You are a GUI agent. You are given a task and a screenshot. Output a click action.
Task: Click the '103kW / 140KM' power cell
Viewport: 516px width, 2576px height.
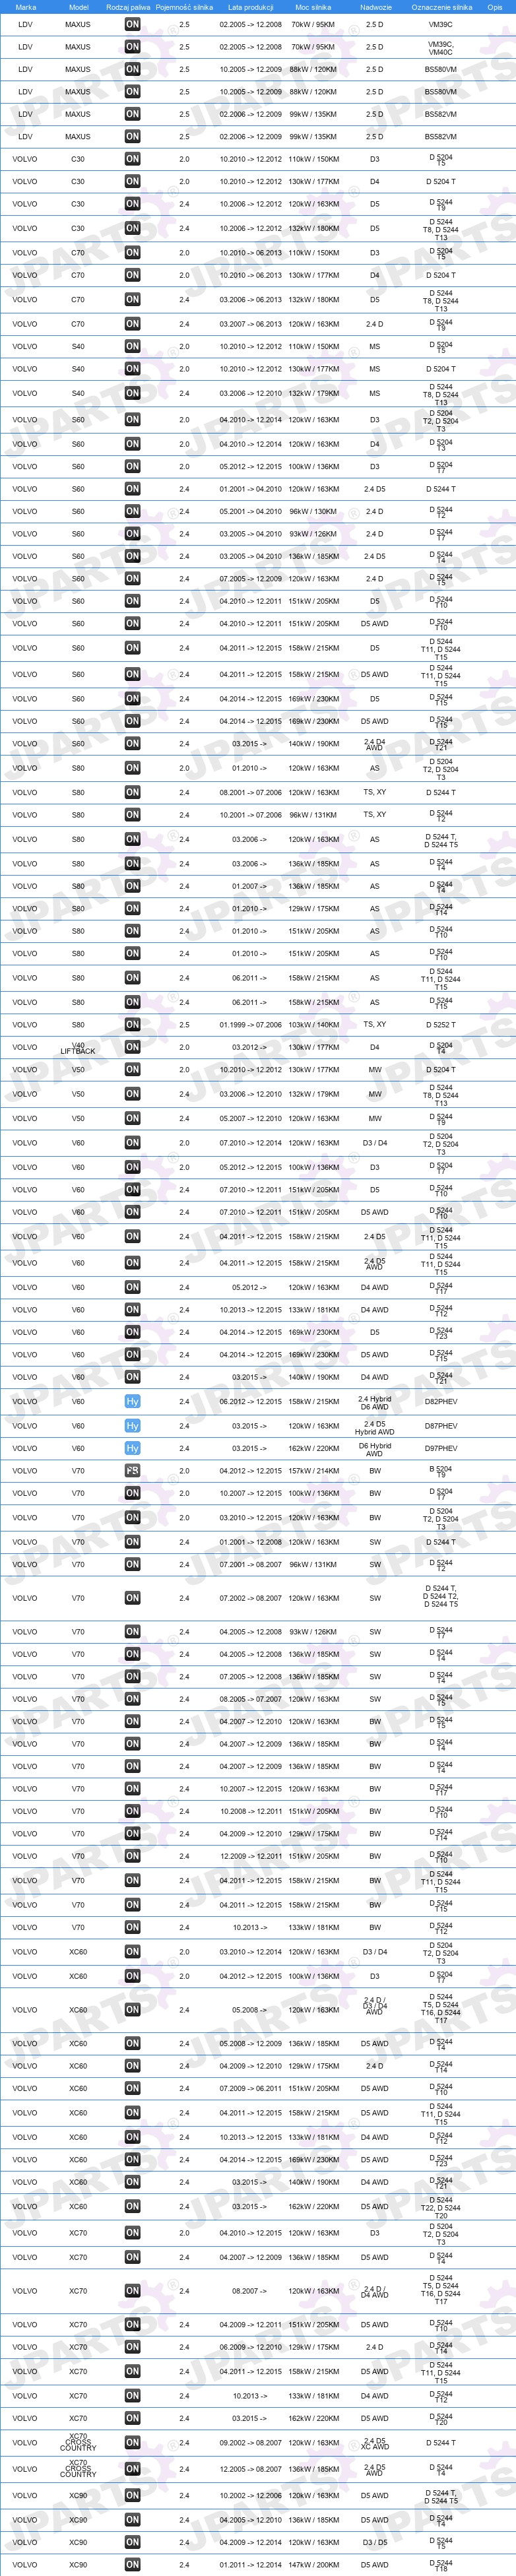(313, 1025)
